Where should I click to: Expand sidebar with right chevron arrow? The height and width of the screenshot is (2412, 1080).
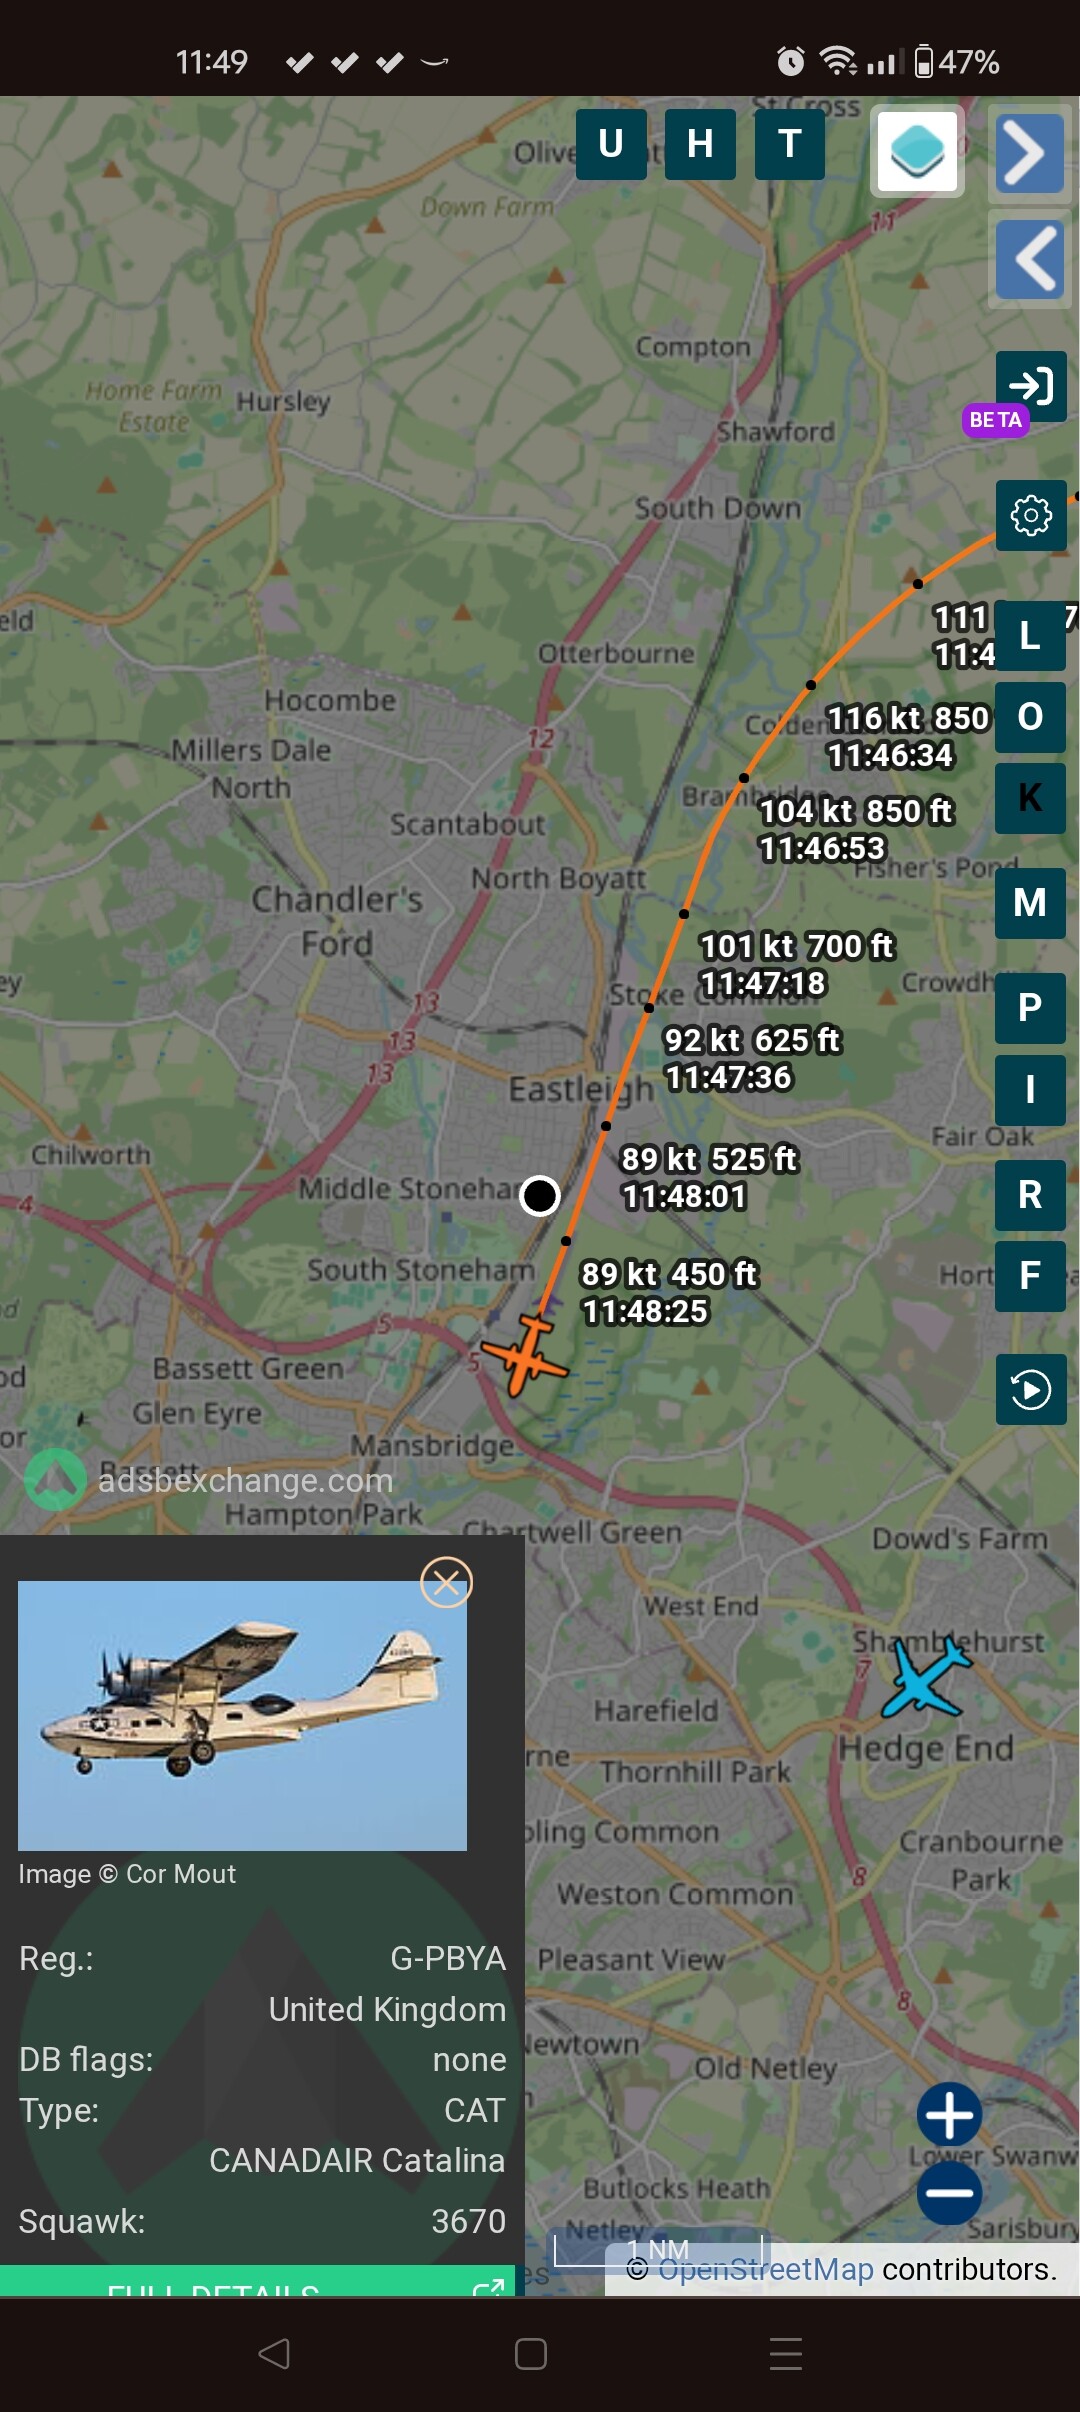[x=1030, y=153]
